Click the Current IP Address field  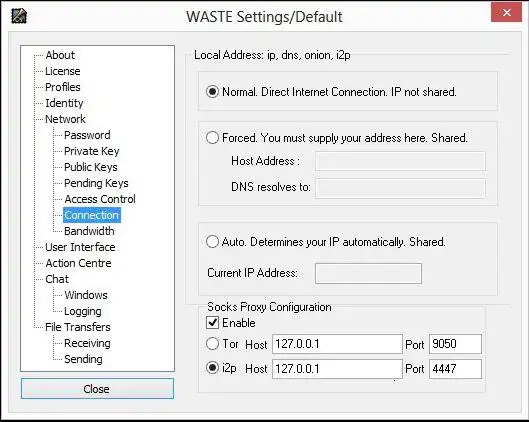(x=368, y=273)
